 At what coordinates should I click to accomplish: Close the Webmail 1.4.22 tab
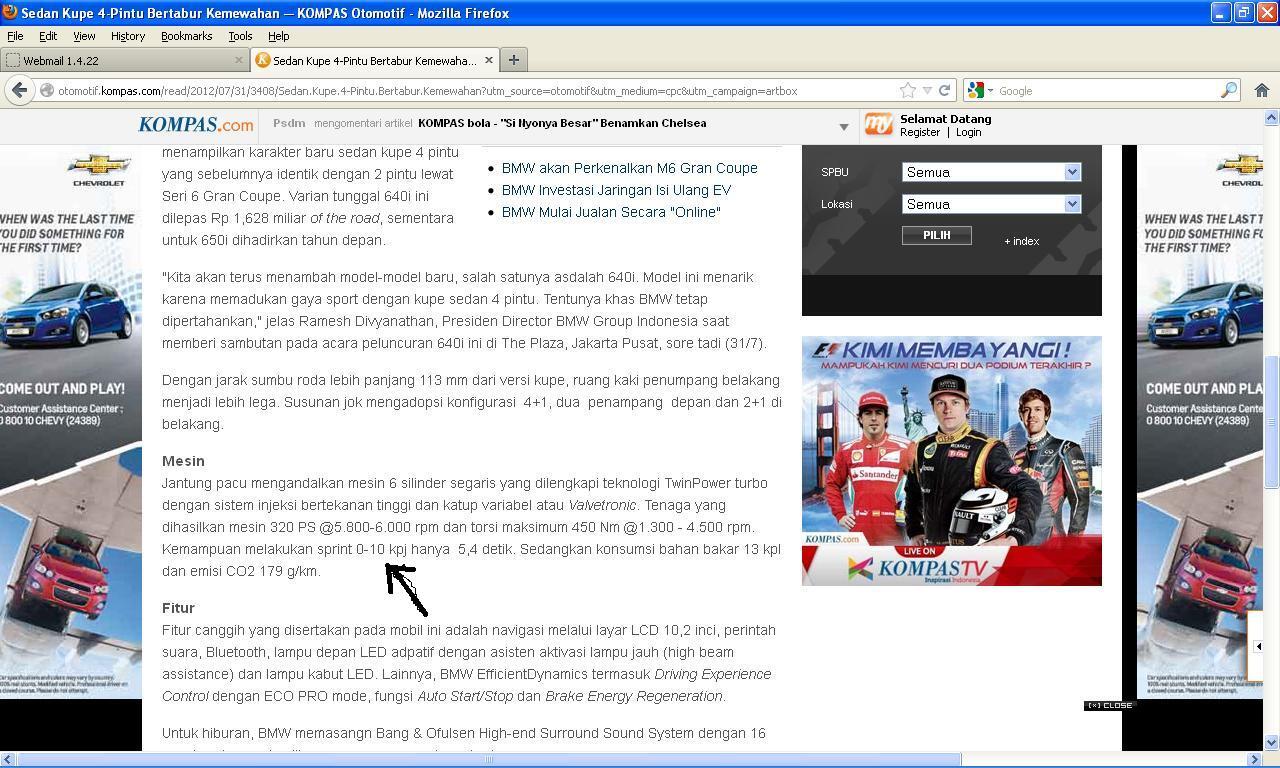239,60
